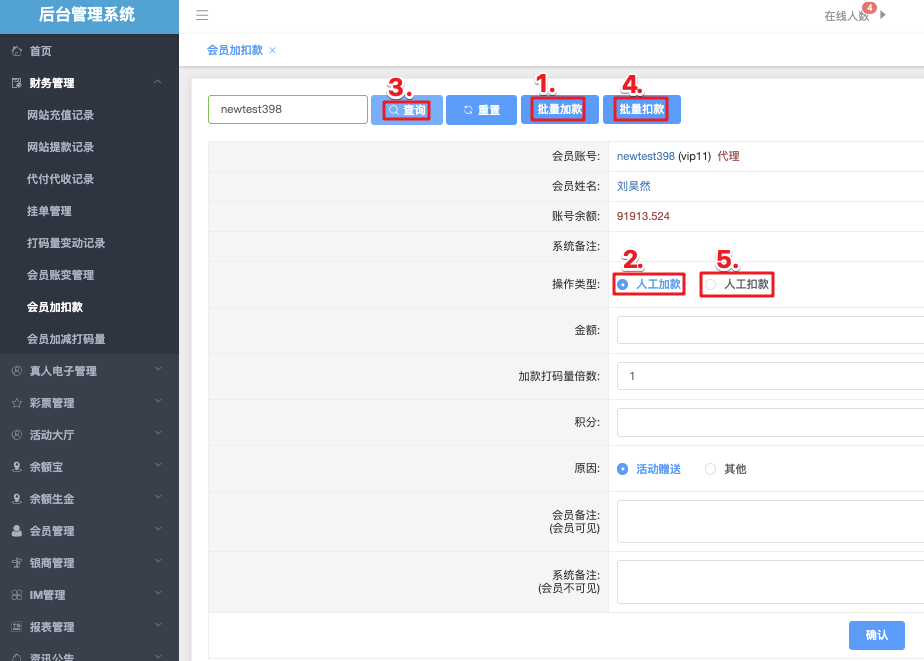Click the hamburger menu collapse icon

pos(202,15)
